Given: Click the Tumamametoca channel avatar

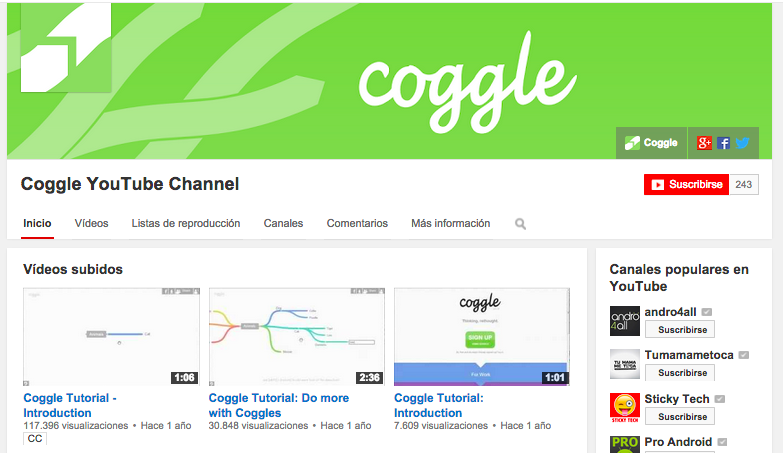Looking at the screenshot, I should tap(625, 364).
